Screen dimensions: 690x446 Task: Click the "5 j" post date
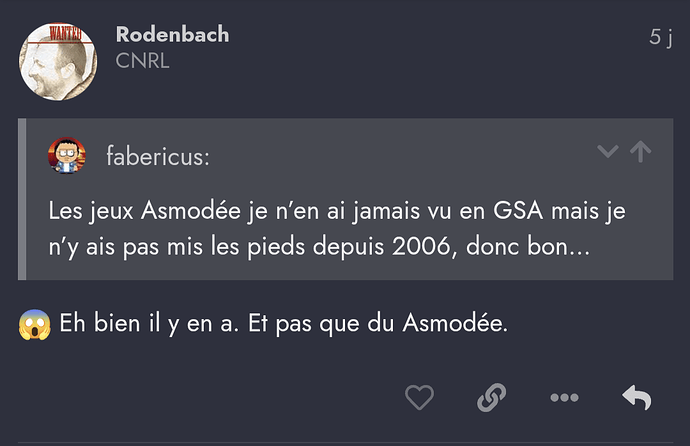(660, 37)
